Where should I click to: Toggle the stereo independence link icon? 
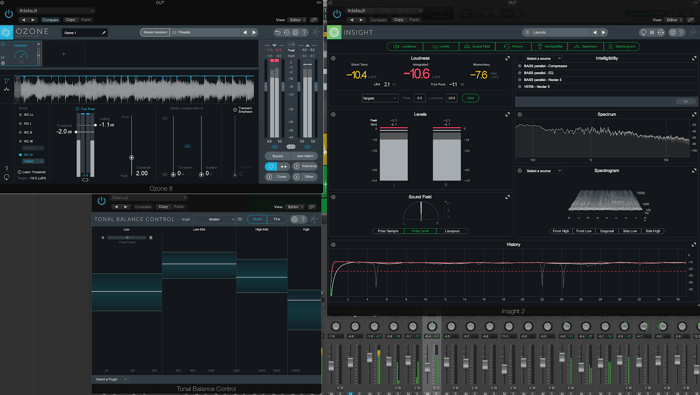(188, 146)
